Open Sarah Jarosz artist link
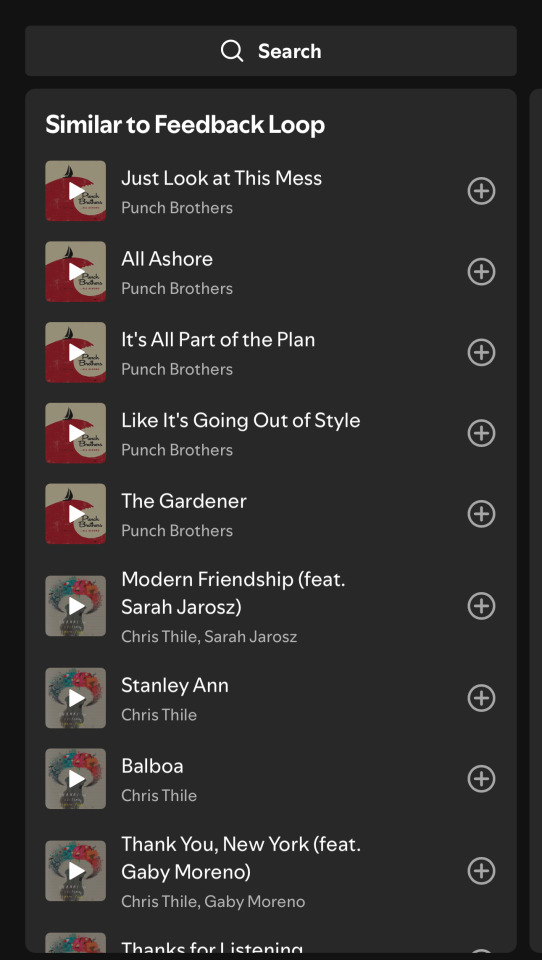The width and height of the screenshot is (542, 960). coord(250,637)
